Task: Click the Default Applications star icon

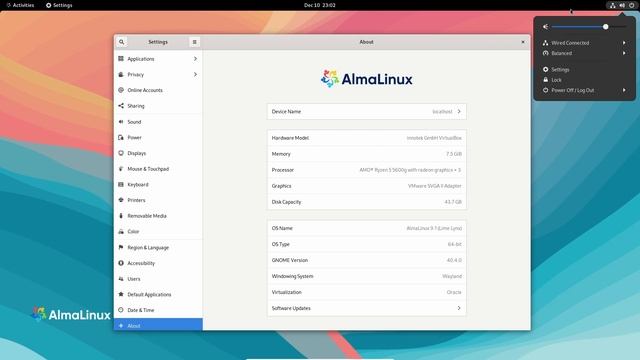Action: click(x=121, y=294)
